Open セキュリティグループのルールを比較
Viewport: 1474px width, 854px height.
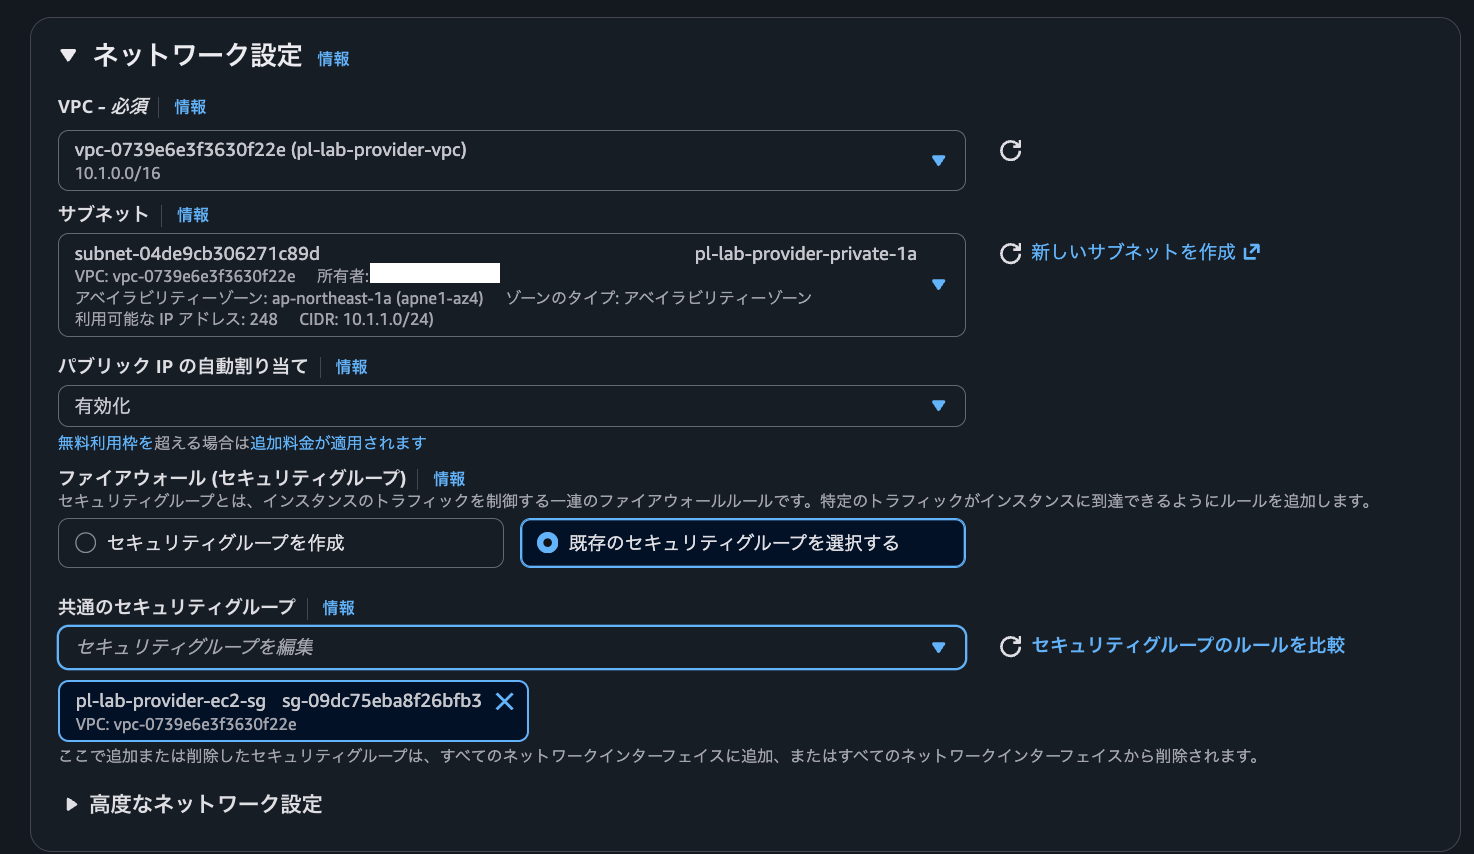1188,646
